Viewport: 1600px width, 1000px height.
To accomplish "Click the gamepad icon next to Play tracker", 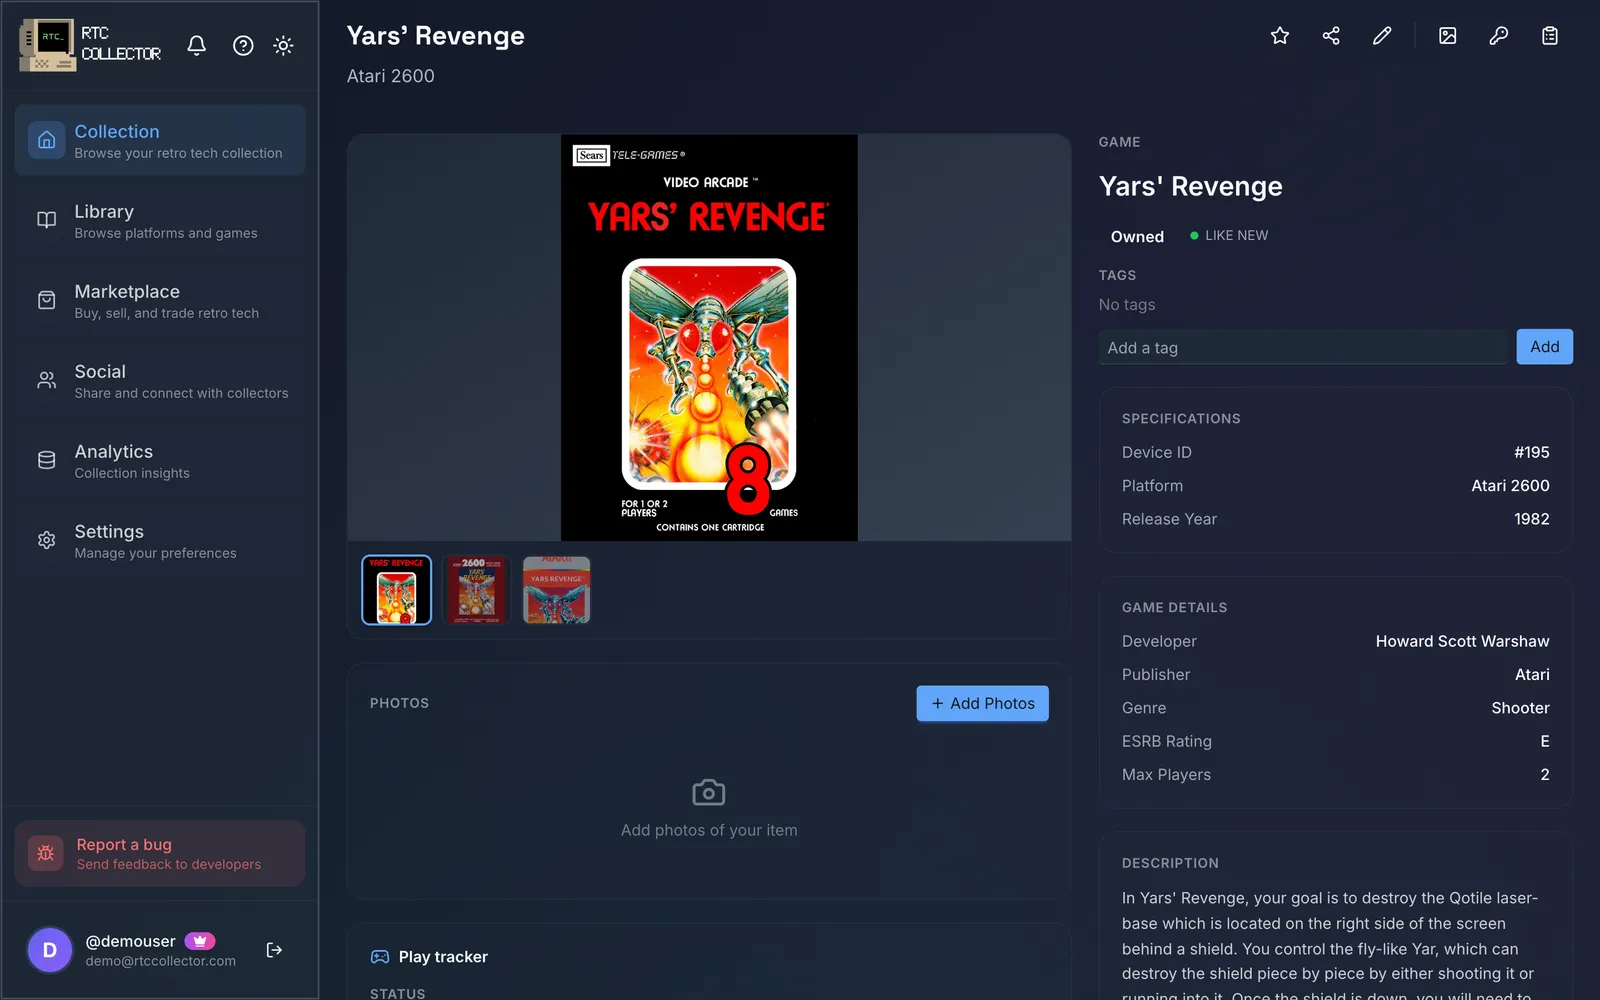I will tap(380, 957).
